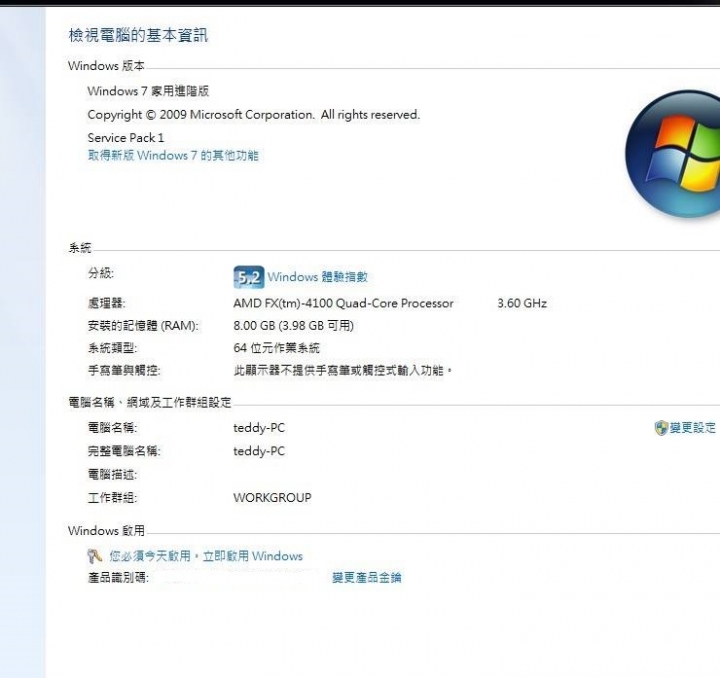Click the teddy-PC value next to 完整電腦名稱

click(x=259, y=451)
